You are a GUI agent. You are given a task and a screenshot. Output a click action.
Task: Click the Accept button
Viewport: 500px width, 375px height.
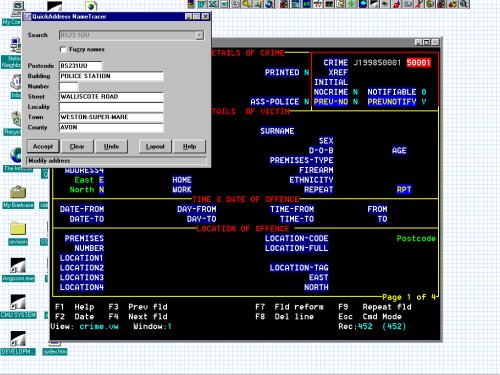coord(43,146)
